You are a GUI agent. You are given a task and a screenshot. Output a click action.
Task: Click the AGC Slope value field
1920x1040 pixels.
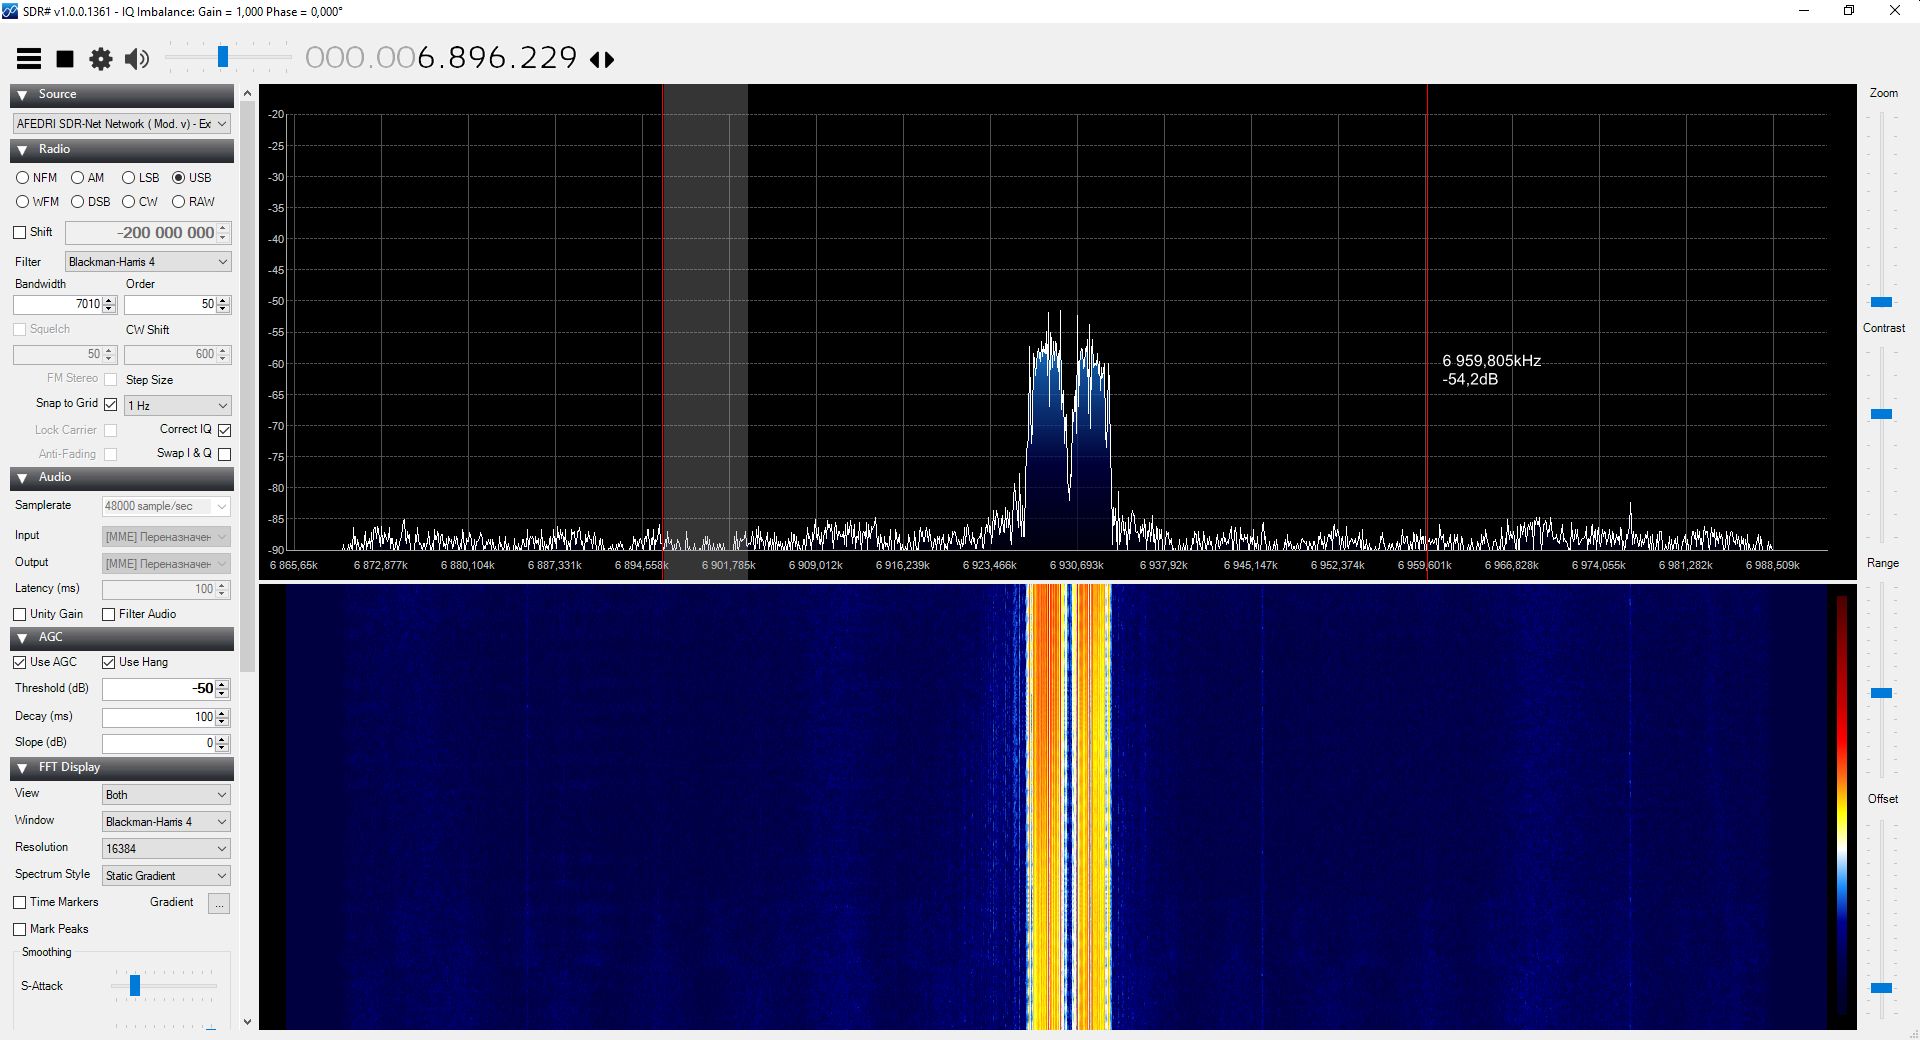[158, 743]
